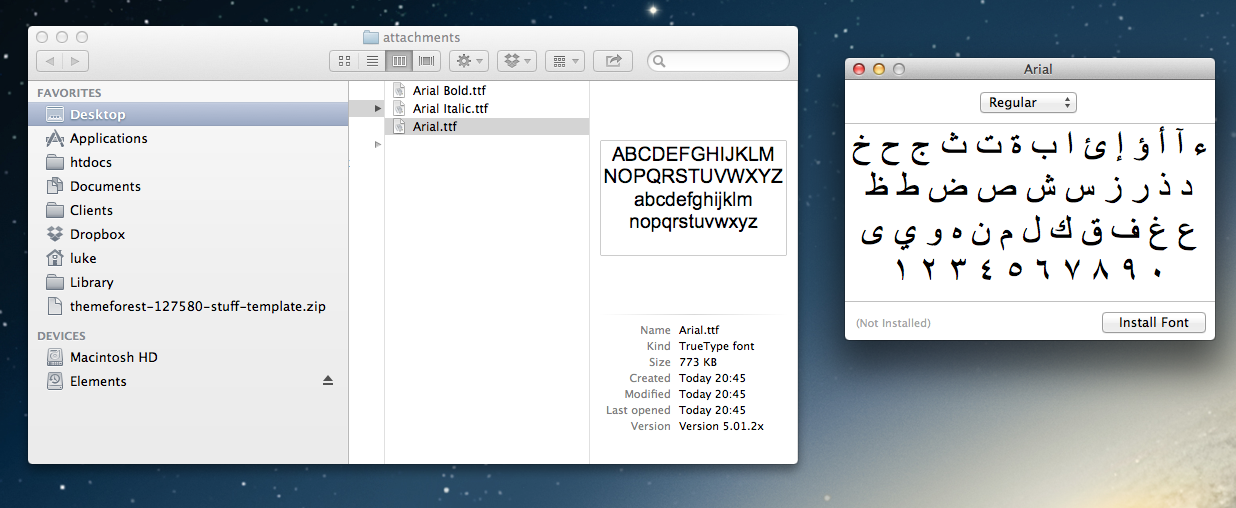The image size is (1236, 508).
Task: Switch Finder to icon view
Action: (343, 61)
